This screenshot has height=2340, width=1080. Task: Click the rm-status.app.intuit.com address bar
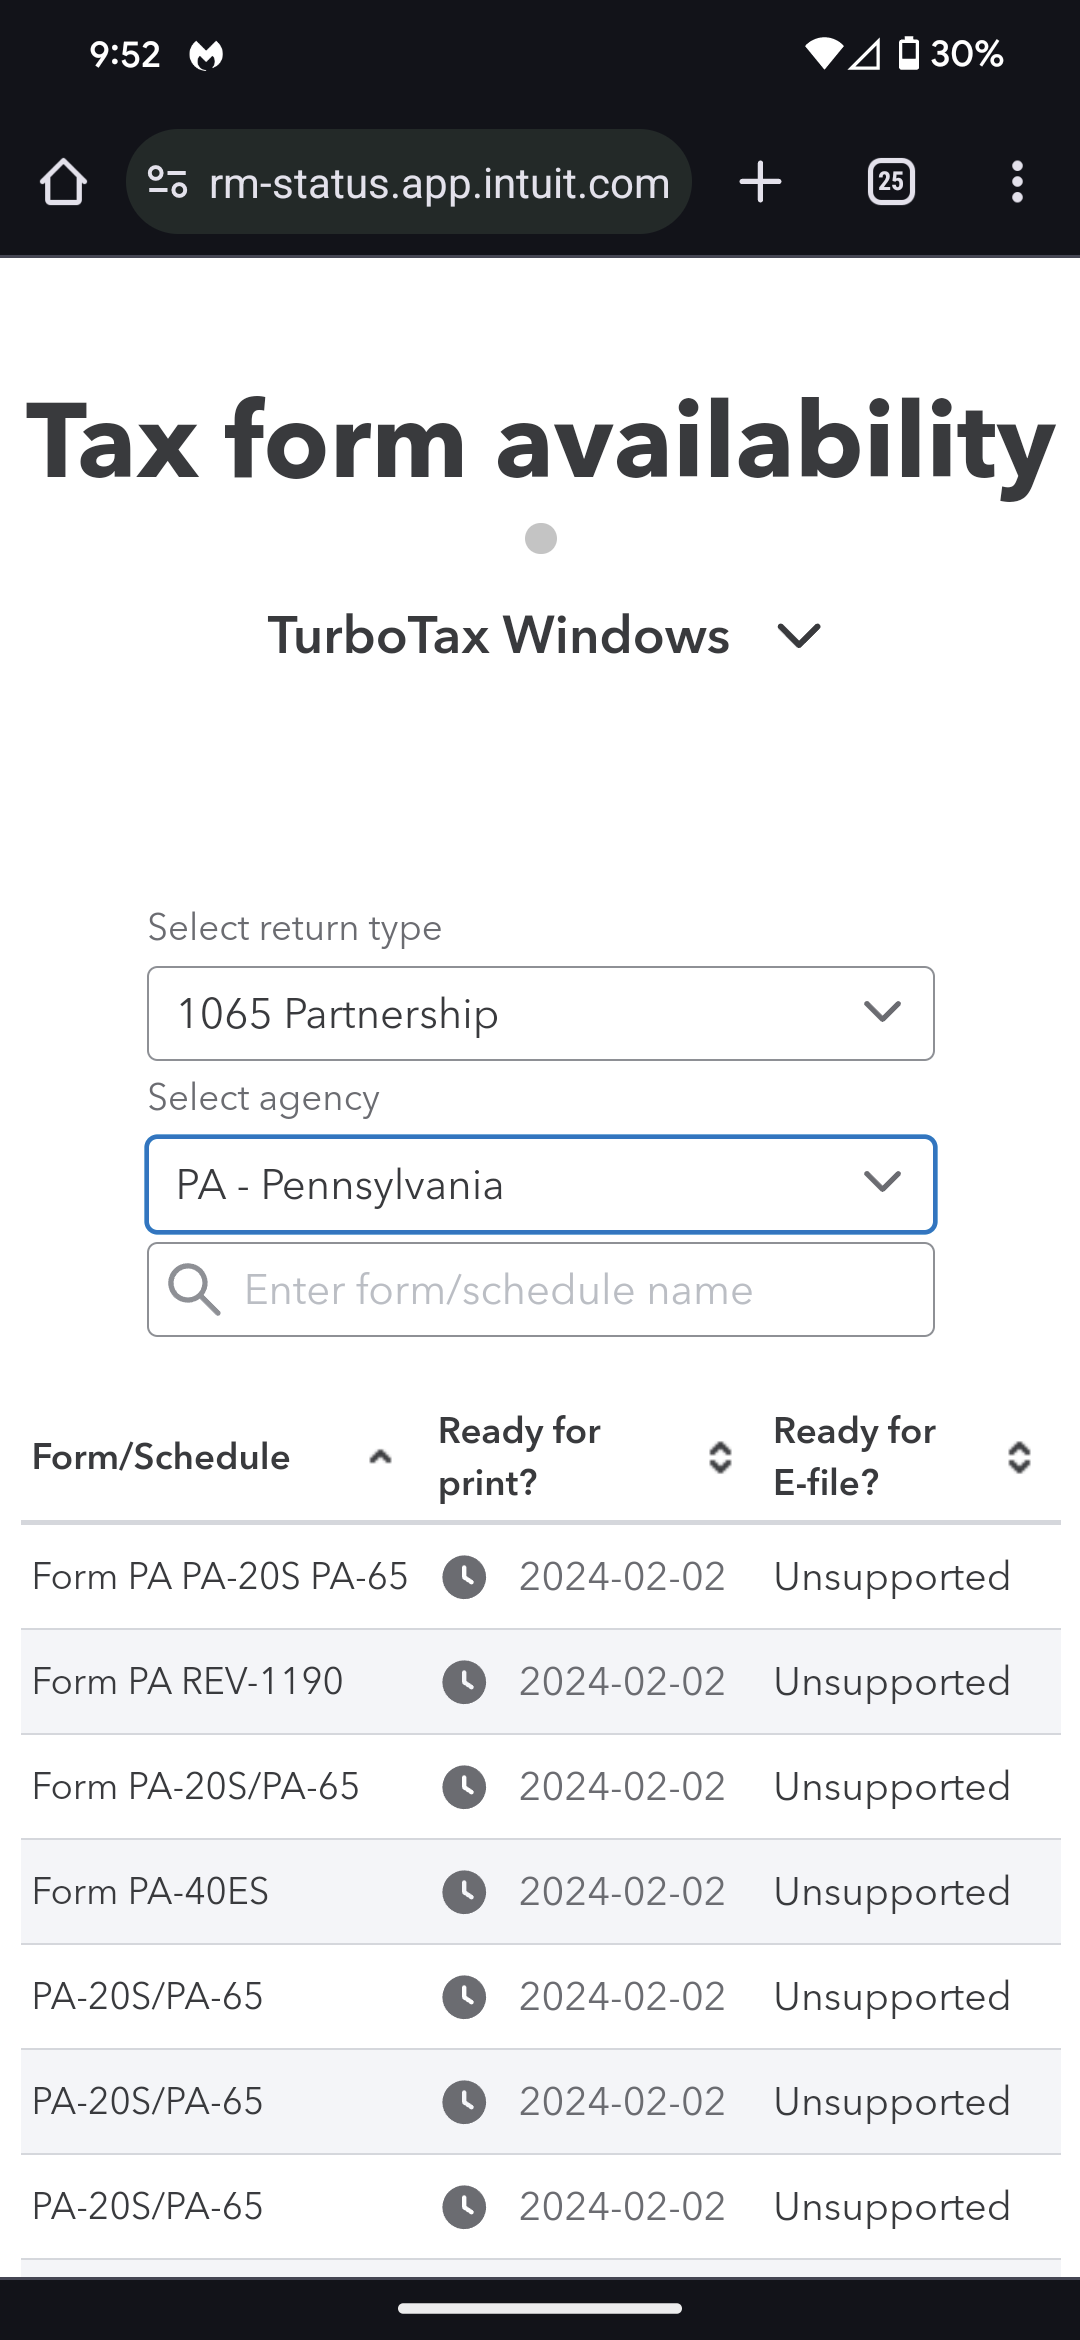coord(440,183)
